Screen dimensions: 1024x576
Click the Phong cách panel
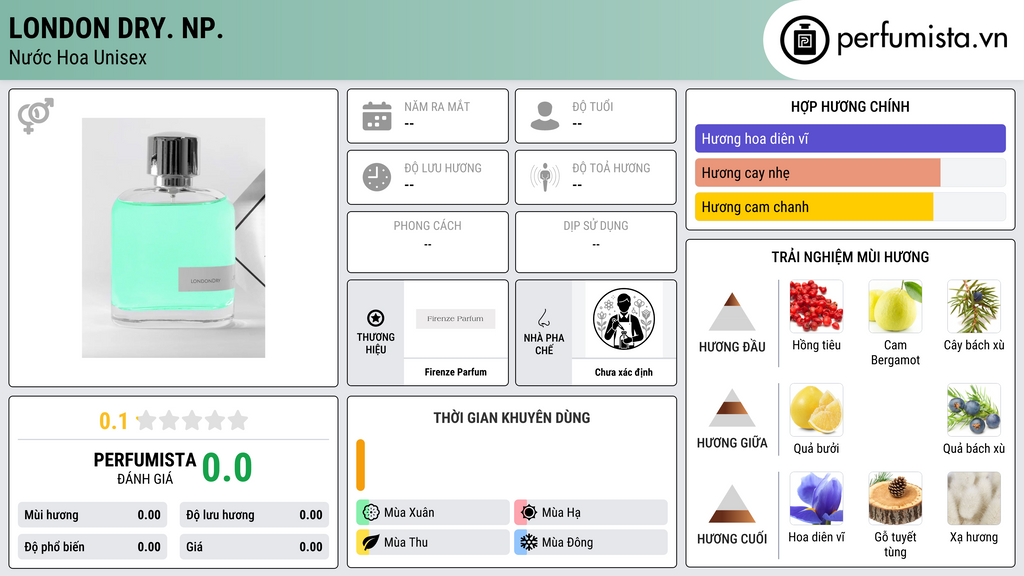pos(428,242)
